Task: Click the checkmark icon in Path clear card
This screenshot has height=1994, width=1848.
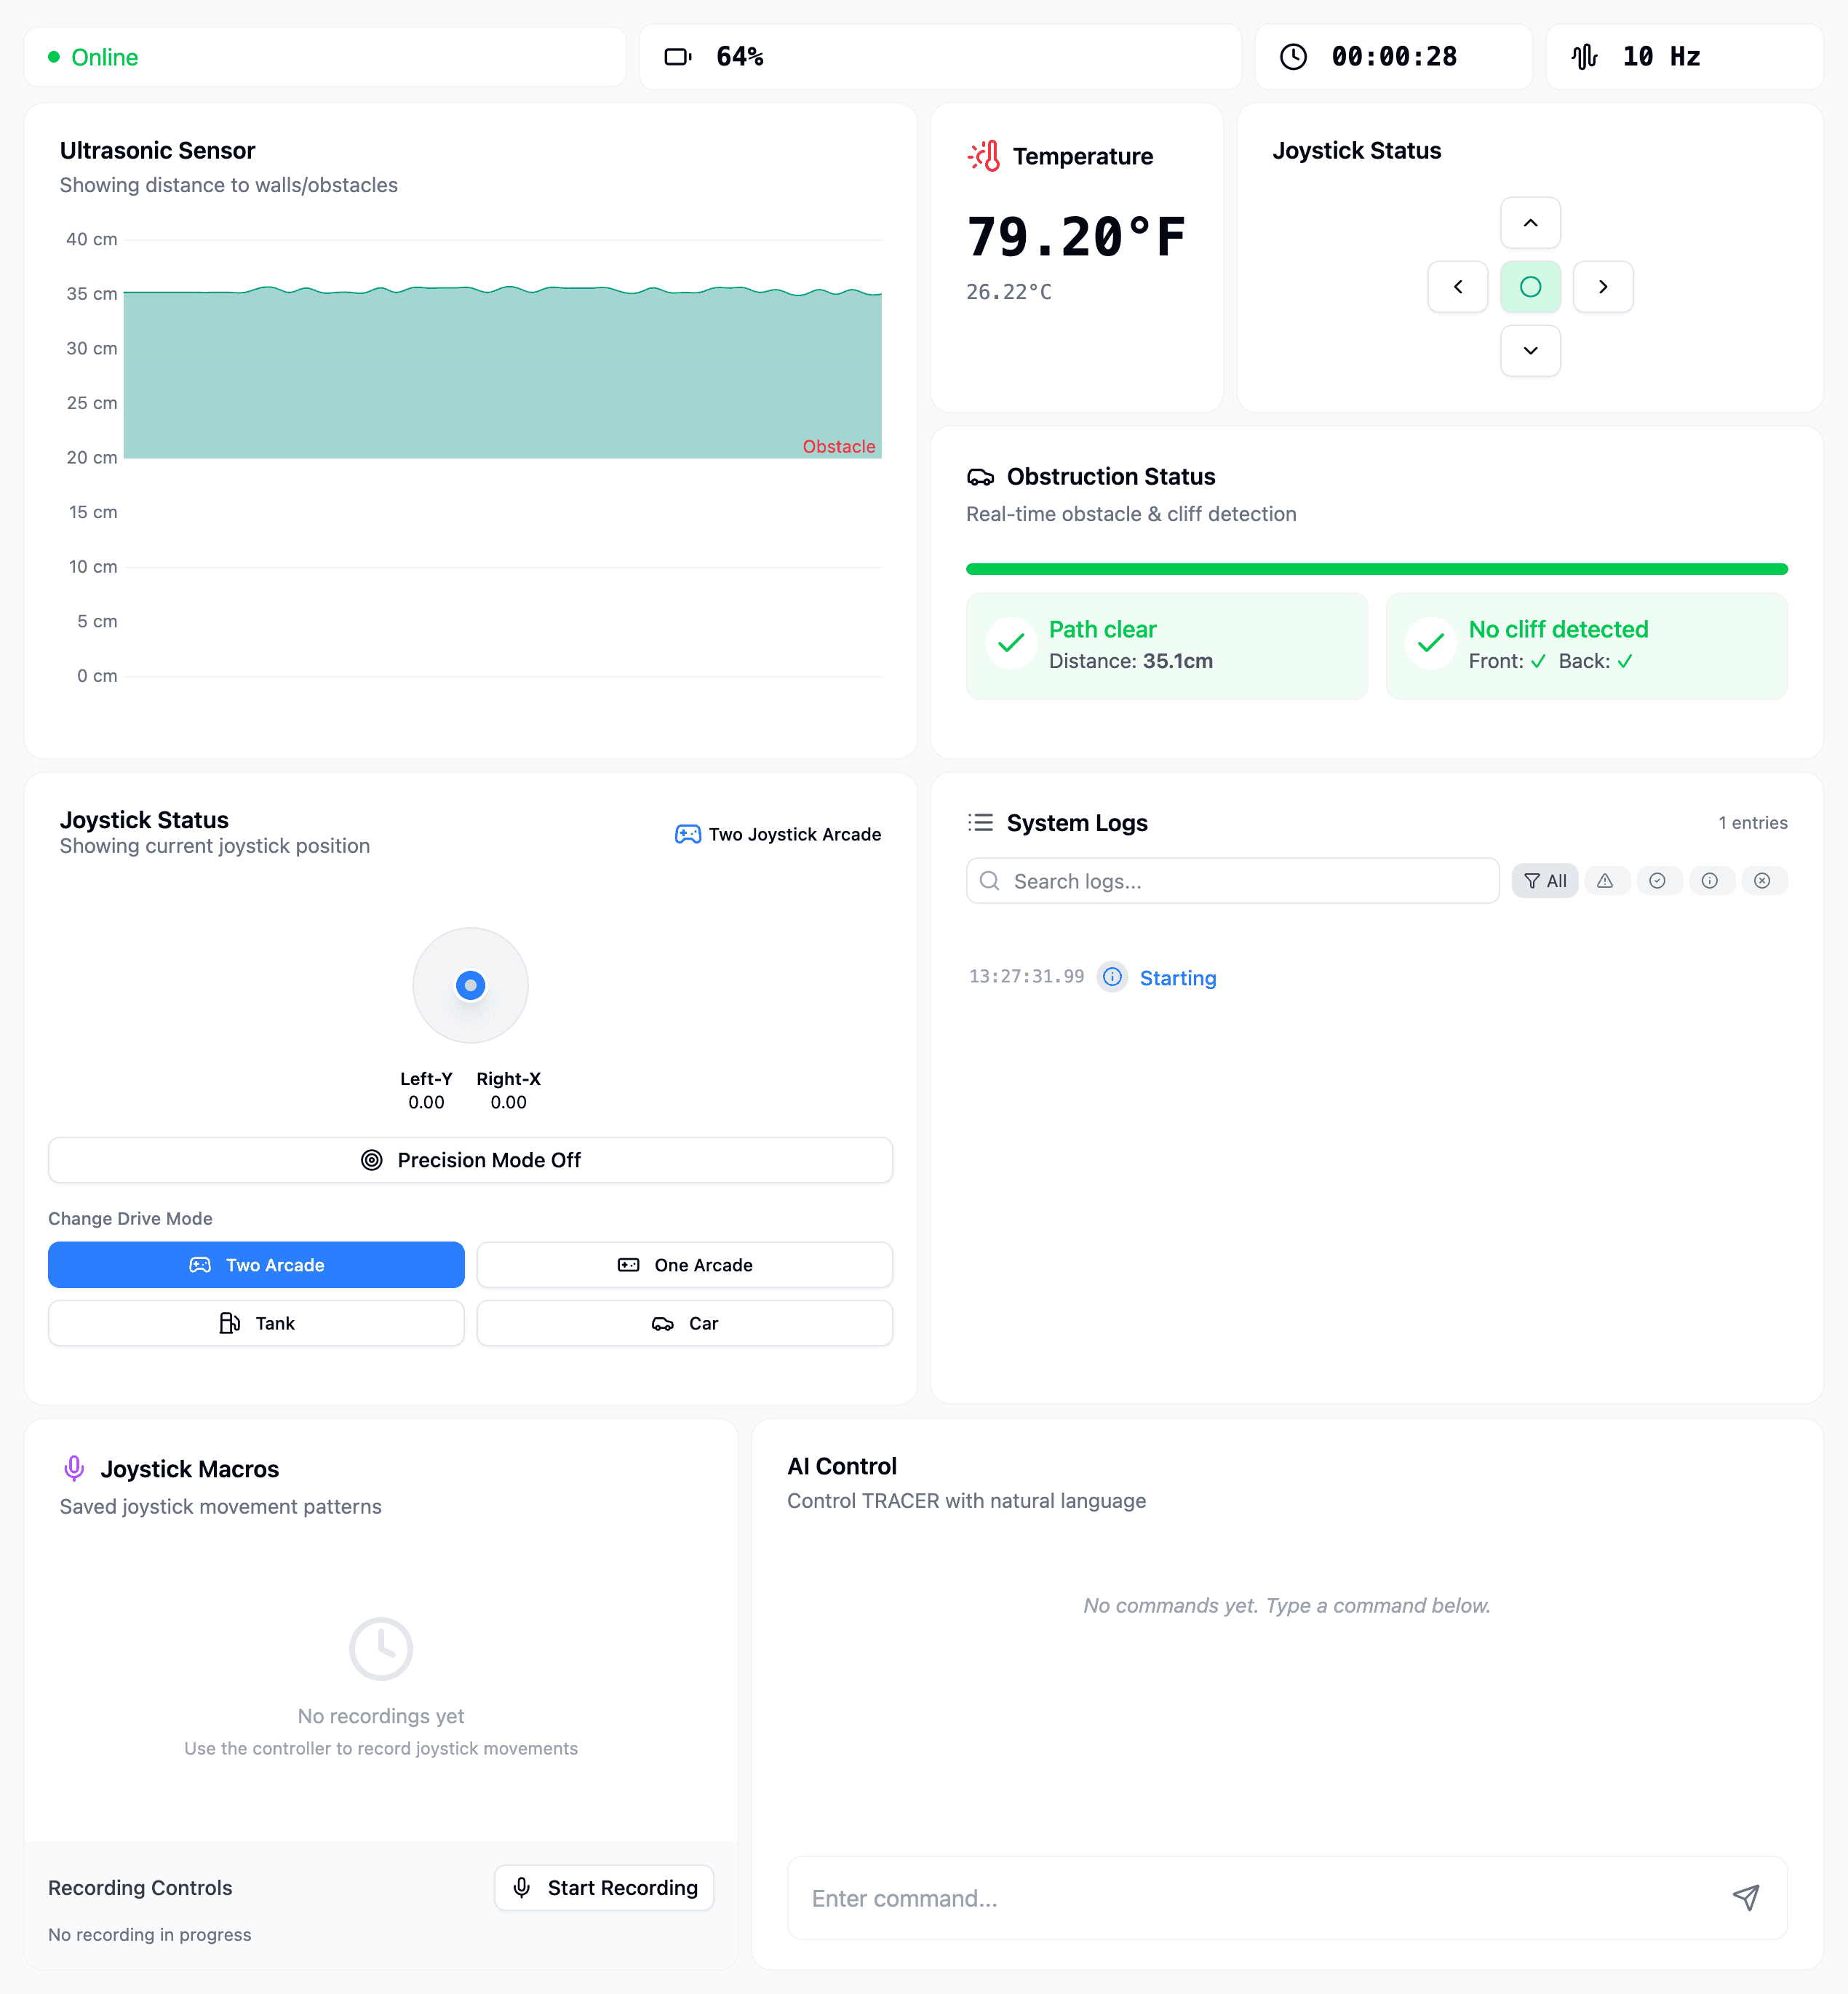Action: [x=1011, y=643]
